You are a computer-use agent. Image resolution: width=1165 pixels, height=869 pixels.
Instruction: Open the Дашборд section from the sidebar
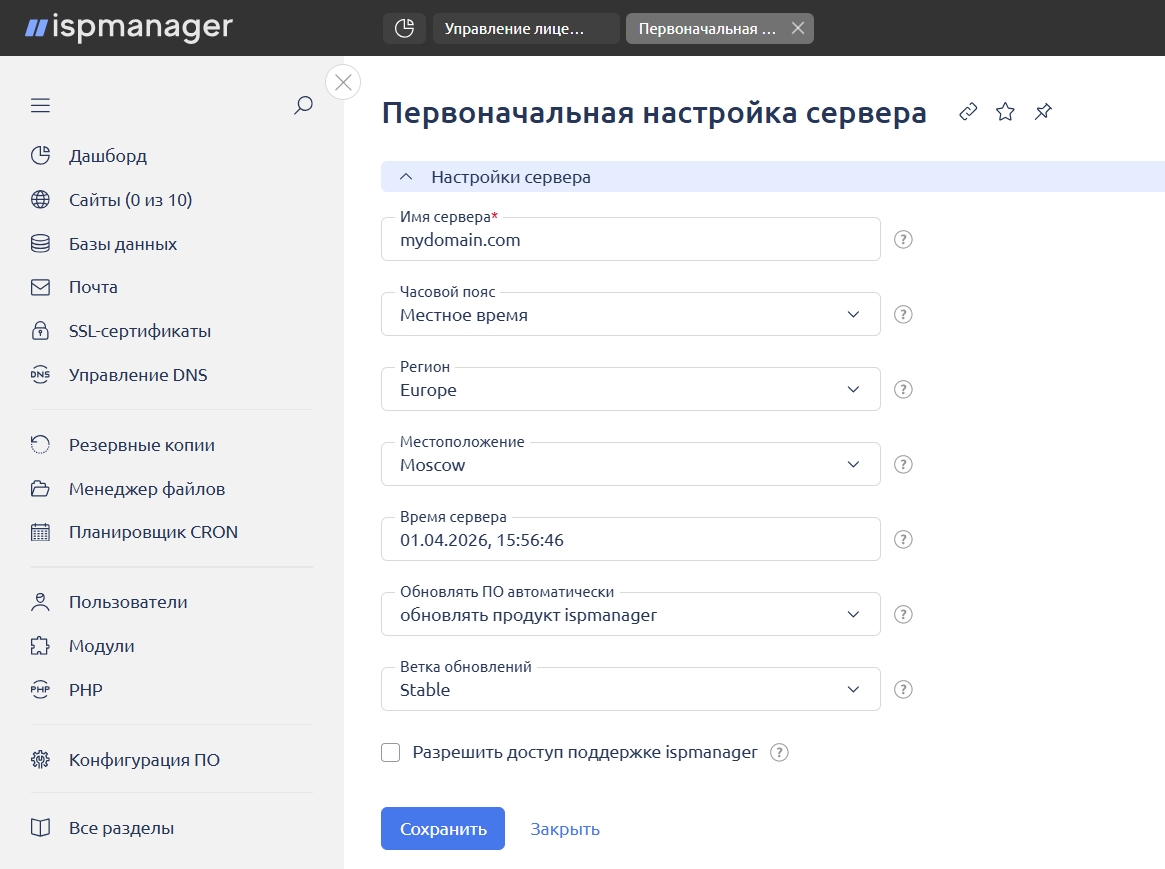click(106, 155)
